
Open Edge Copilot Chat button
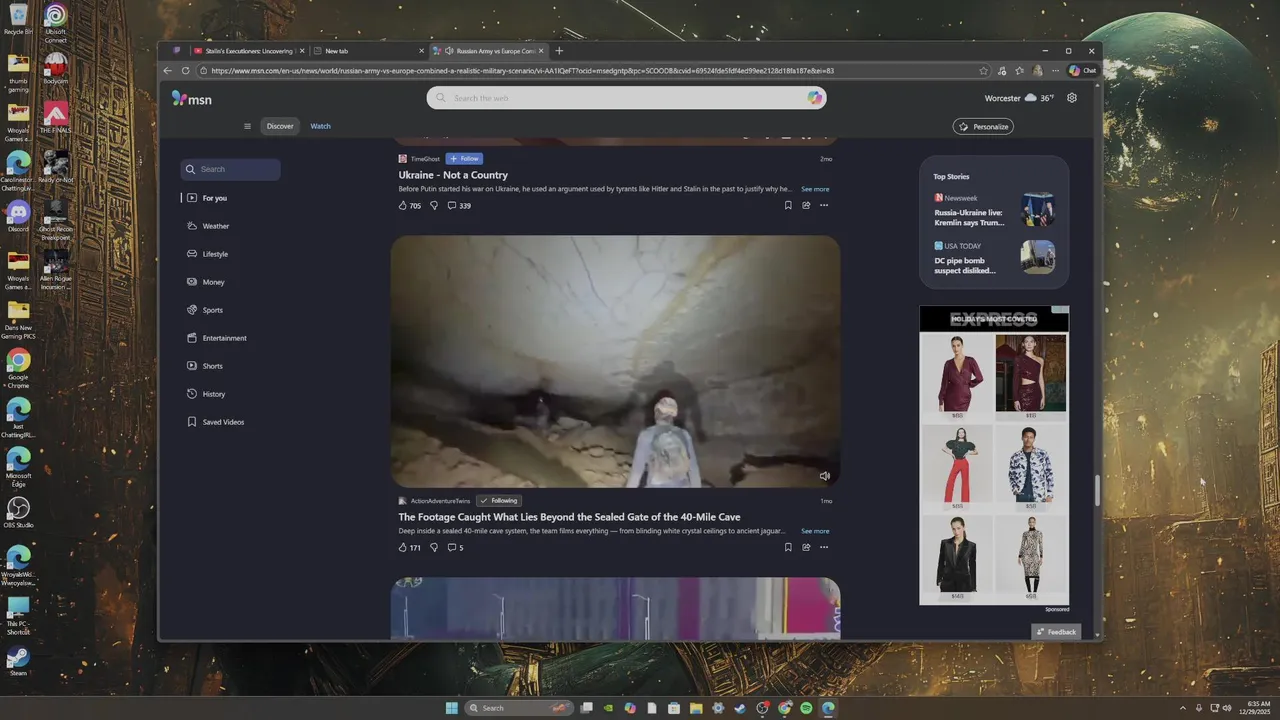point(1083,71)
